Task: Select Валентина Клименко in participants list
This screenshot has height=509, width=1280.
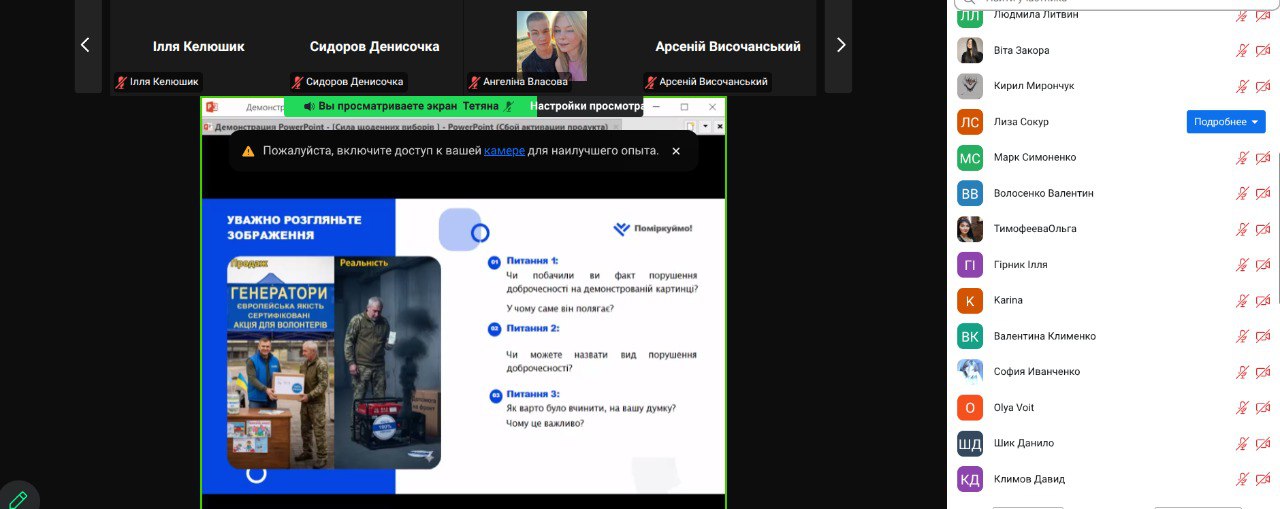Action: (1044, 336)
